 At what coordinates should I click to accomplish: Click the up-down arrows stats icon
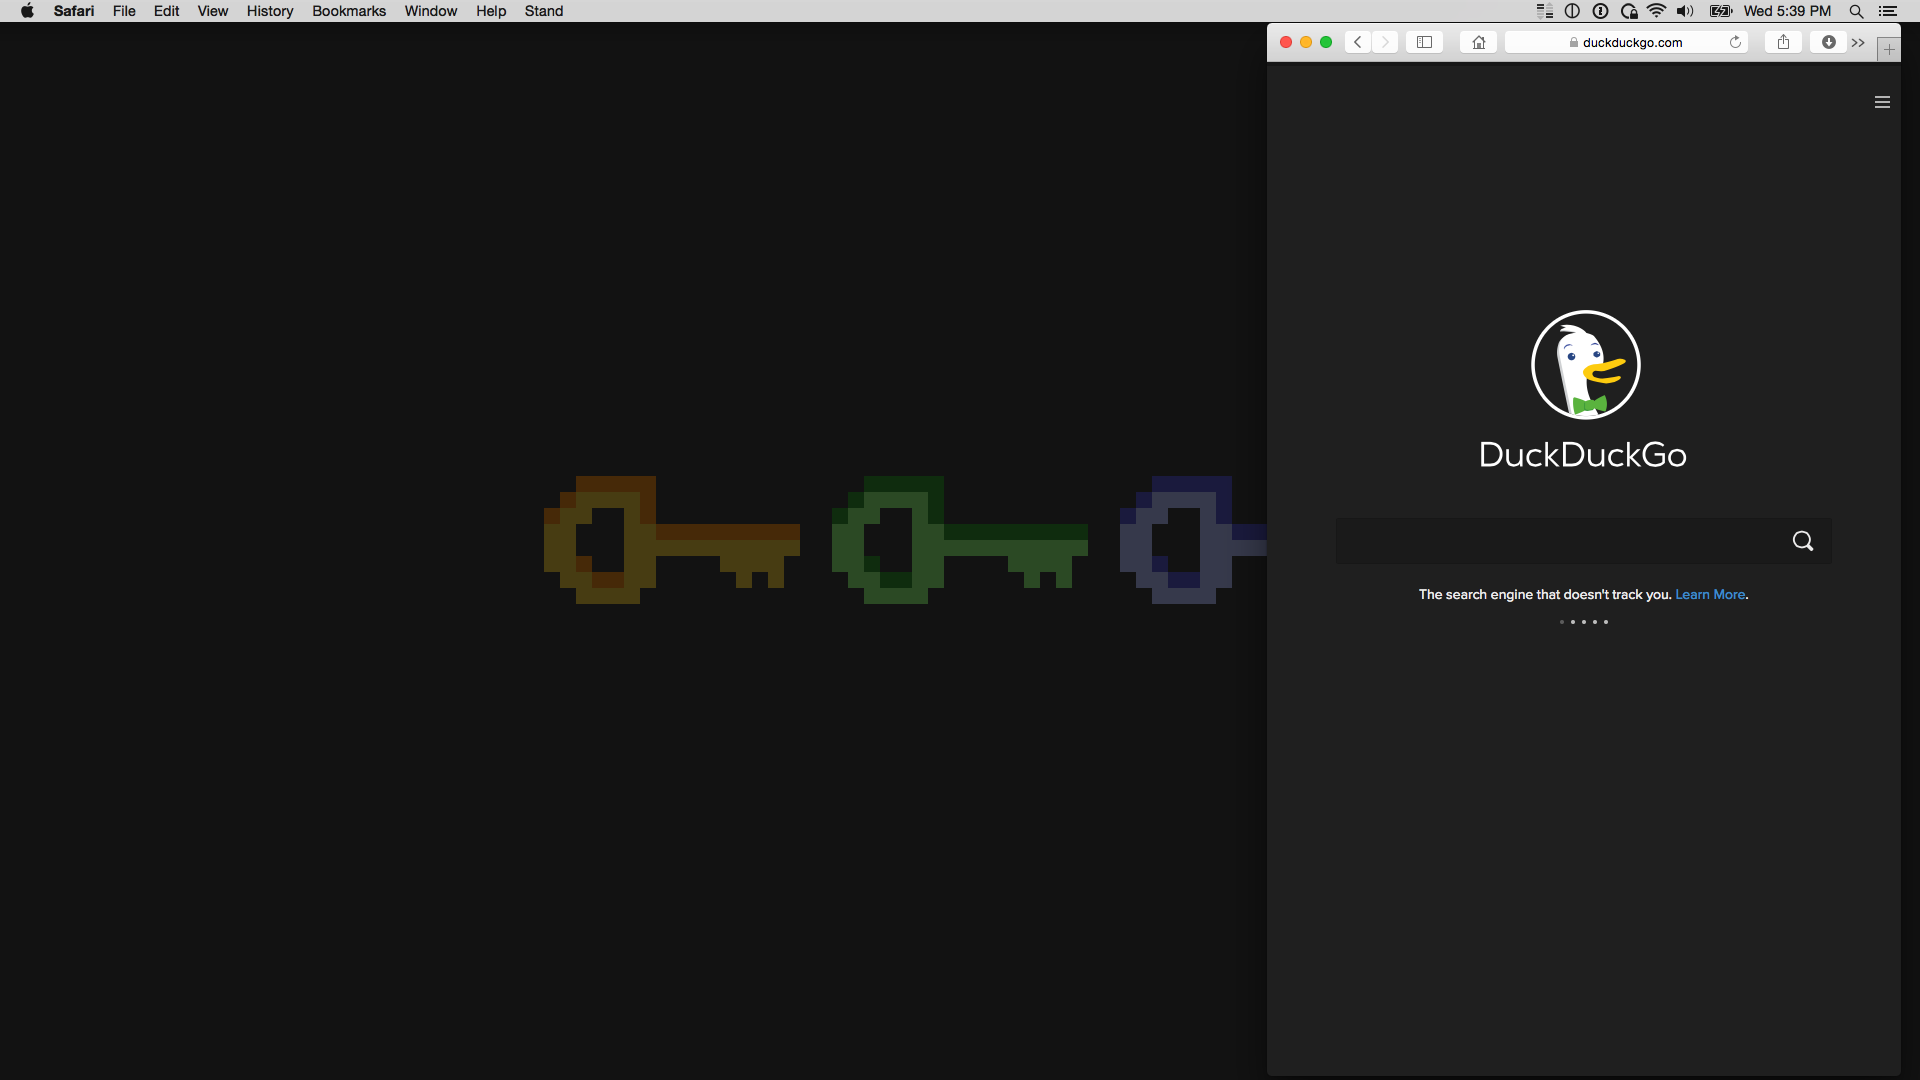coord(1545,11)
